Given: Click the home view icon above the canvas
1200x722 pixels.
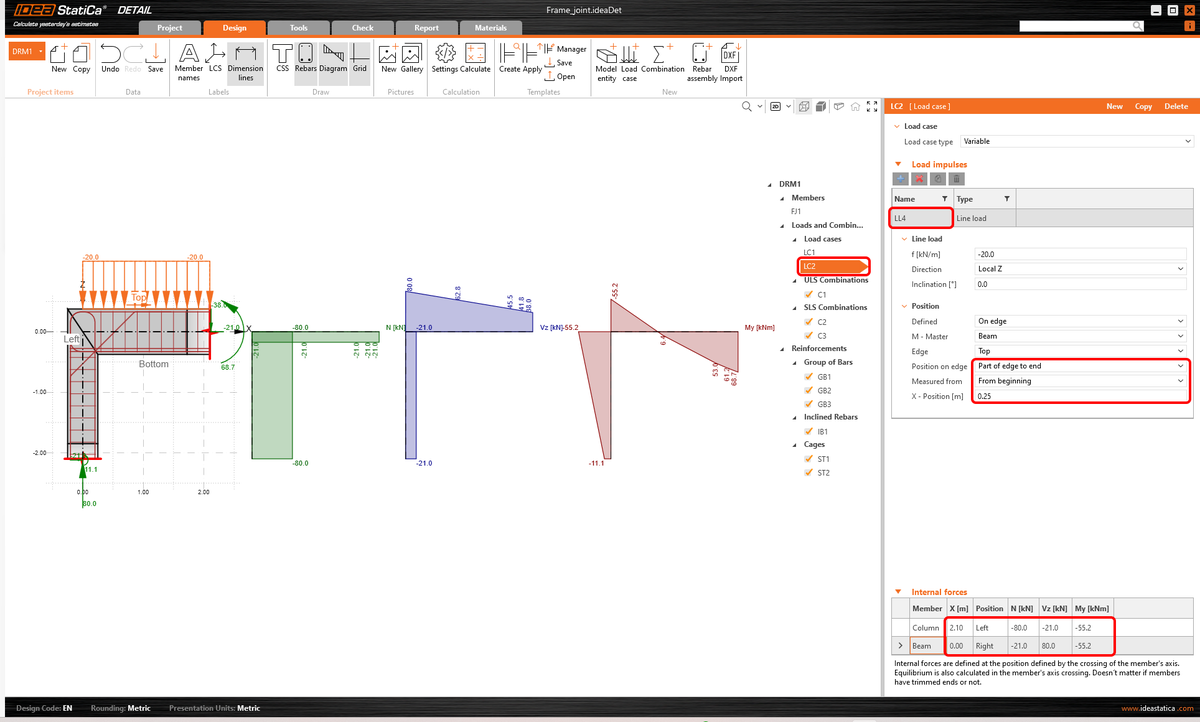Looking at the screenshot, I should [x=855, y=105].
